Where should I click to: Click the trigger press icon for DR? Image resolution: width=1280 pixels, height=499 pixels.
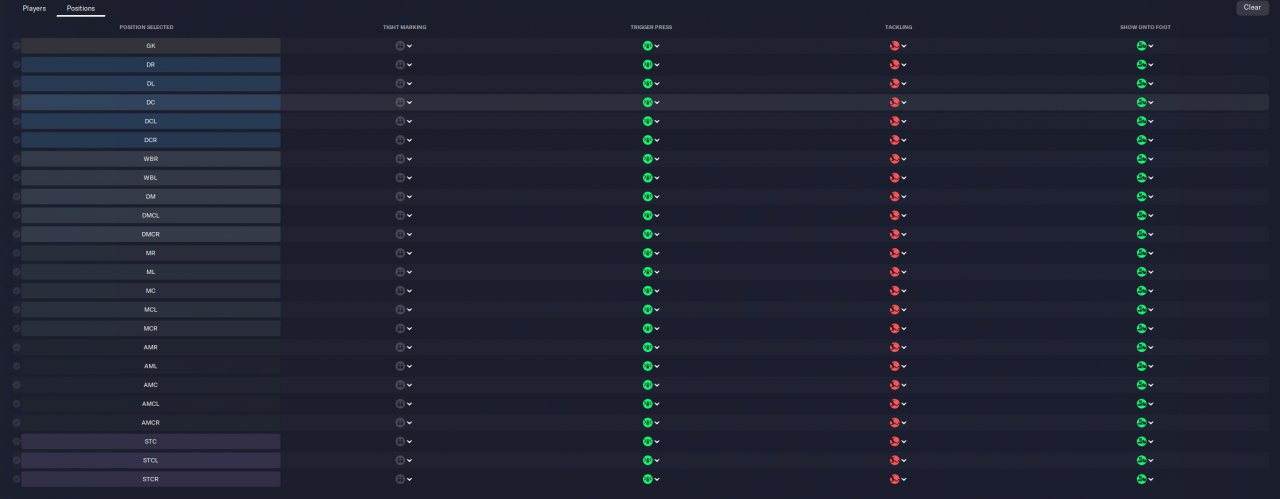(647, 65)
